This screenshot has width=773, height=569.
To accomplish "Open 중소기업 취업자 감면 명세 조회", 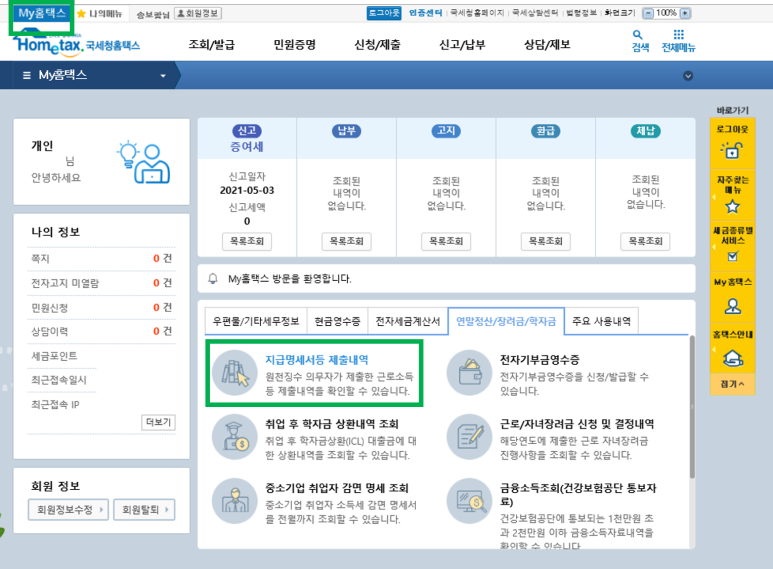I will tap(337, 488).
